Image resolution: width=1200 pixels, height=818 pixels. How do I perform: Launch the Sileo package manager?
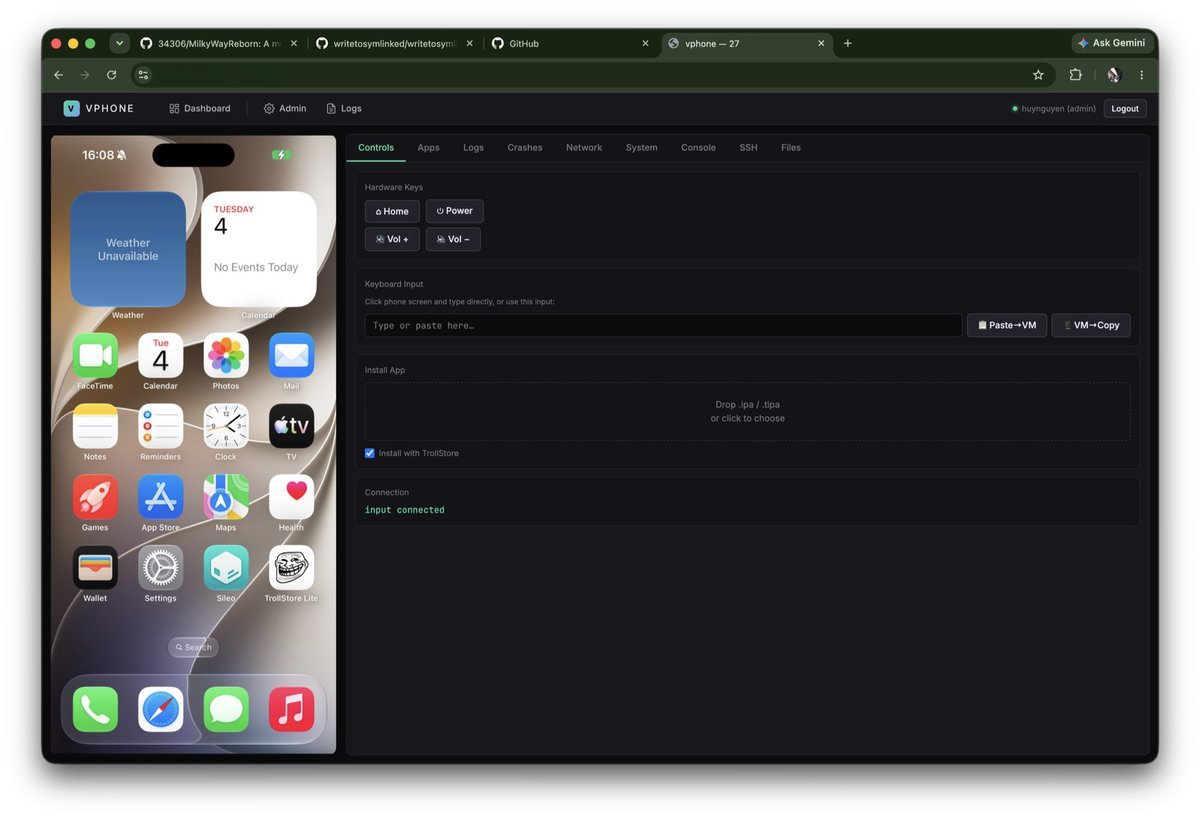click(x=226, y=568)
